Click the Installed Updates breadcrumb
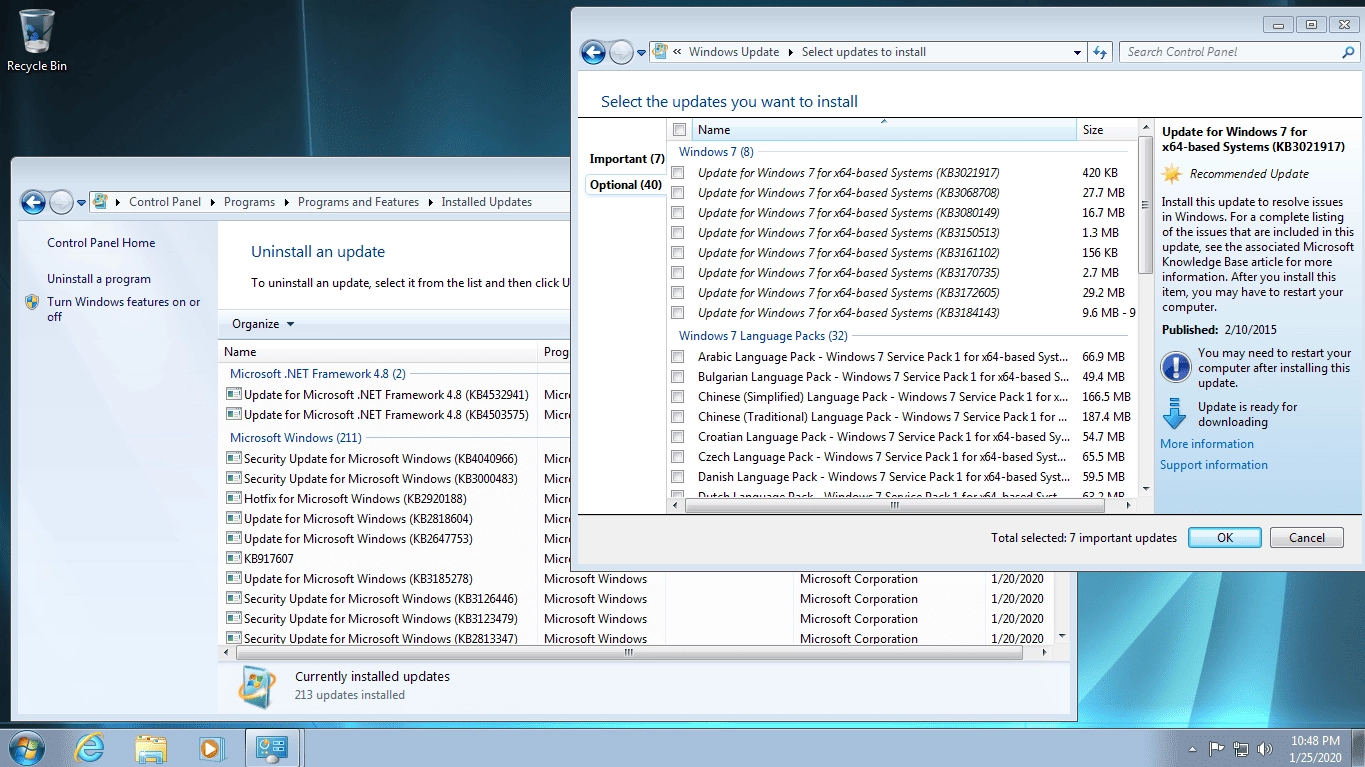Image resolution: width=1365 pixels, height=767 pixels. point(487,202)
